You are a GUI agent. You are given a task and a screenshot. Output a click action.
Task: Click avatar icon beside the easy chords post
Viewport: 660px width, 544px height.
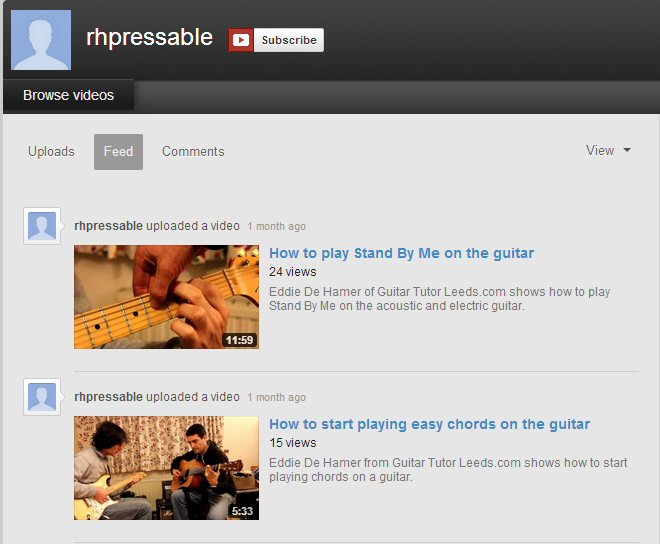coord(42,397)
